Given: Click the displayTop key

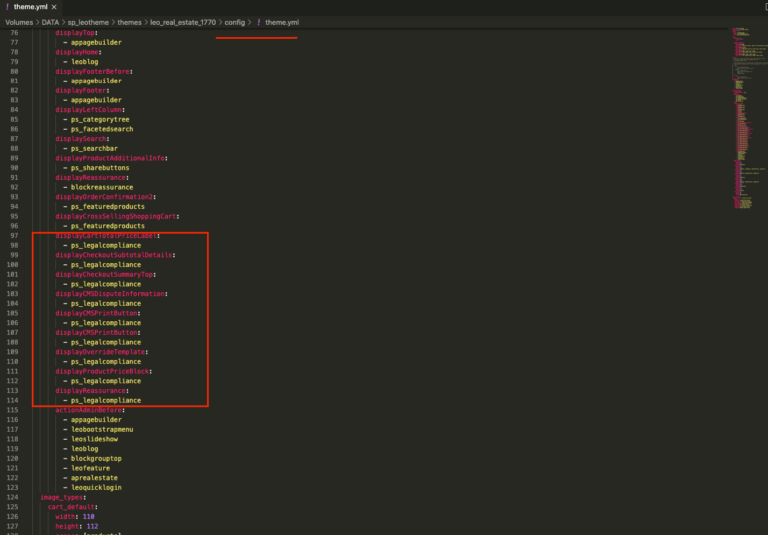Looking at the screenshot, I should [x=75, y=33].
